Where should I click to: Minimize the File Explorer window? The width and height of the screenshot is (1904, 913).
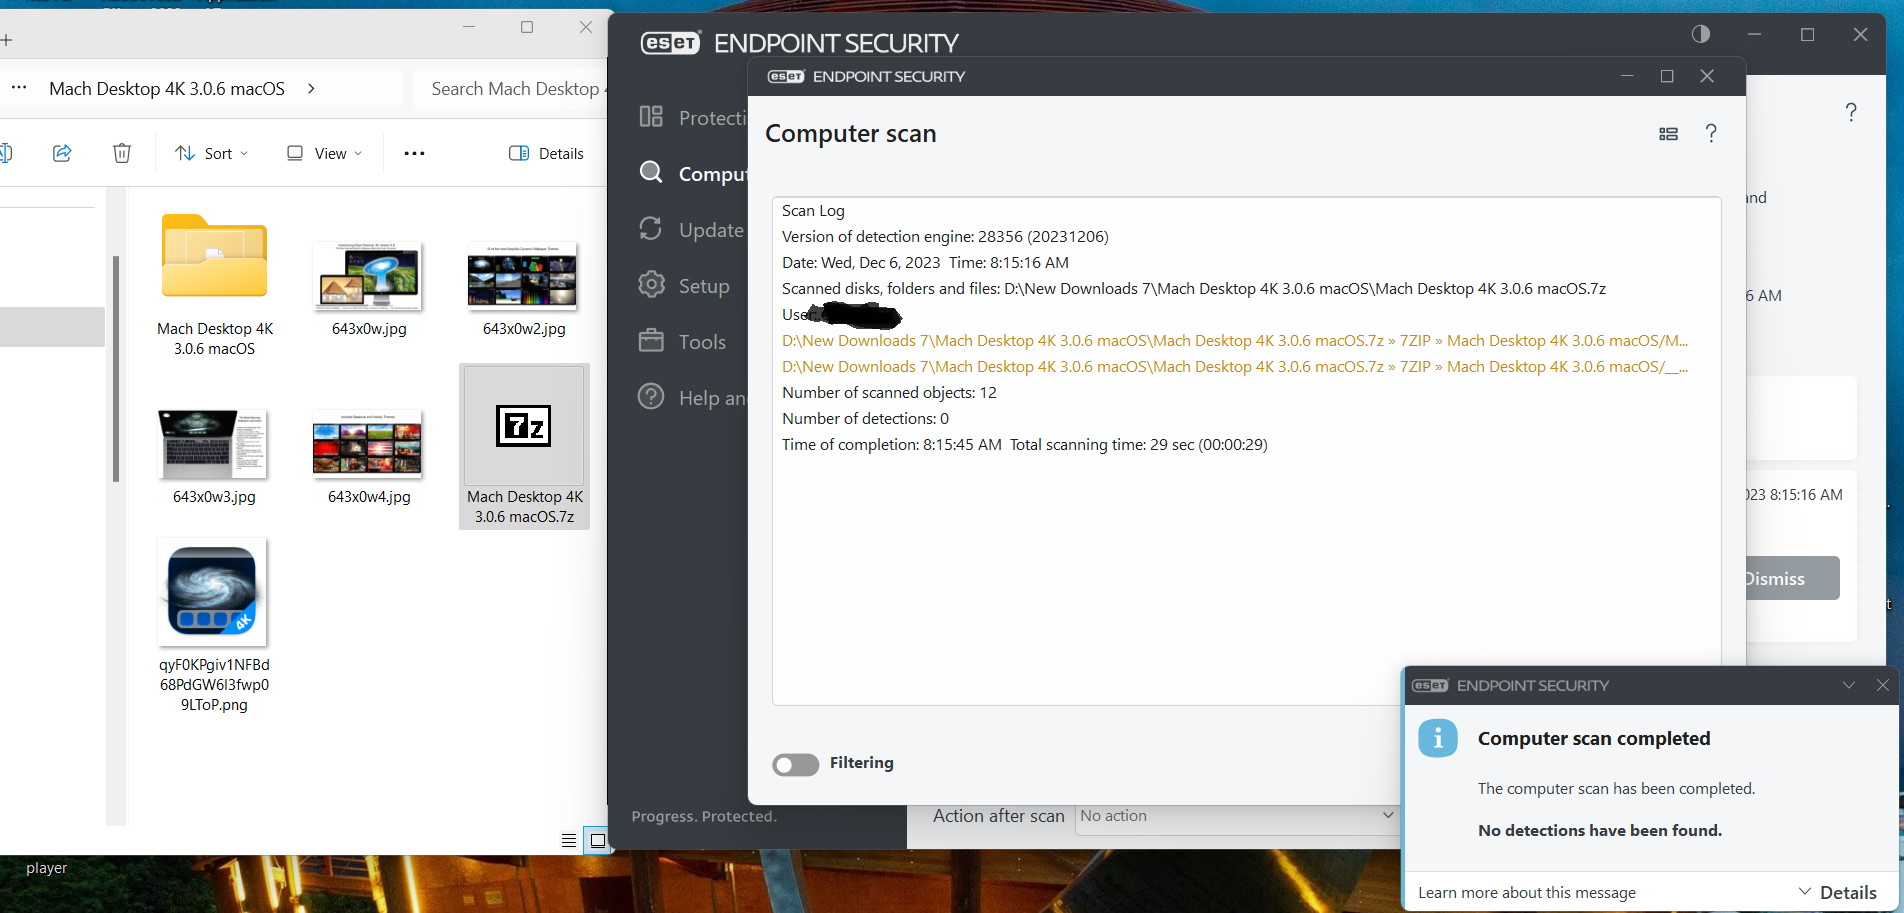coord(468,27)
